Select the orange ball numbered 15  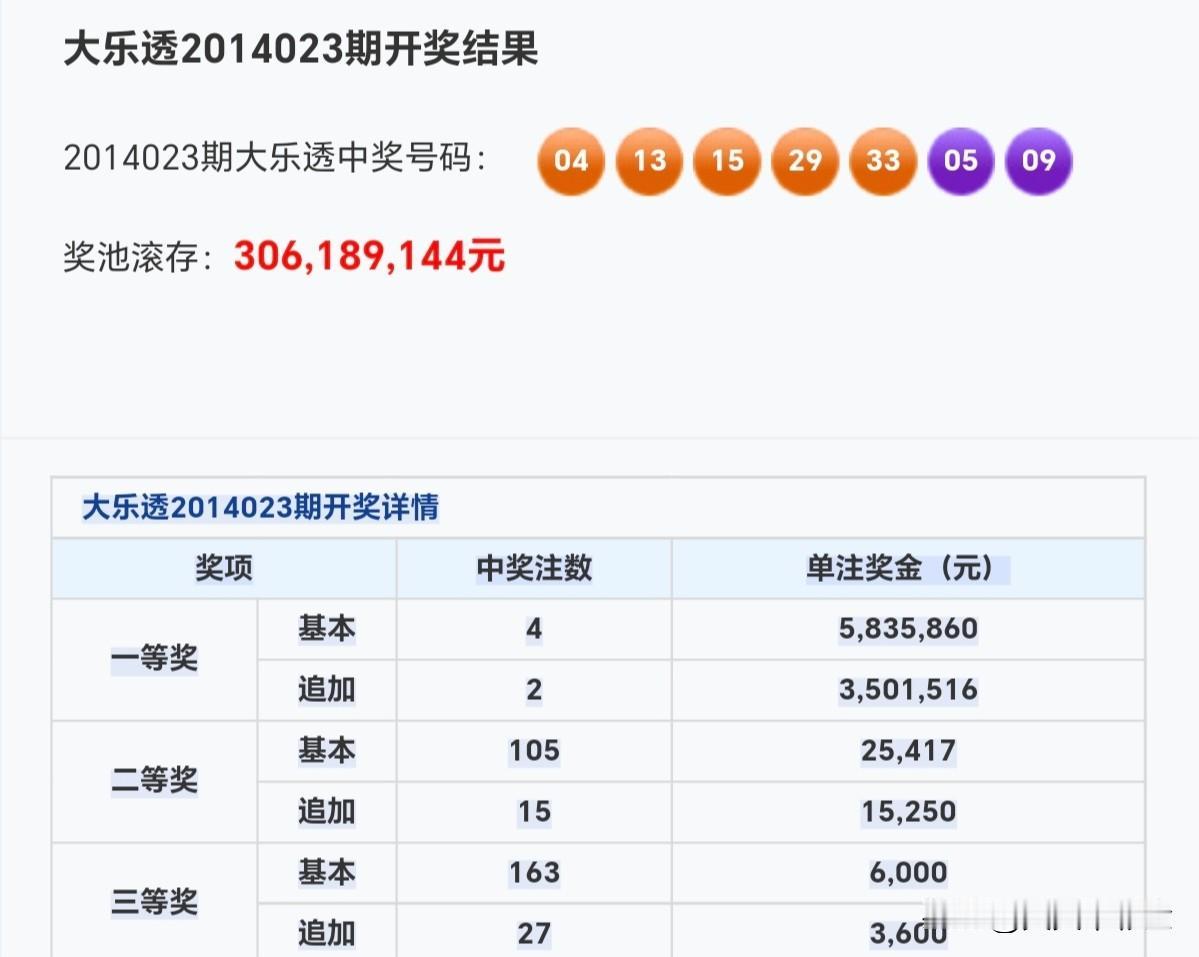click(727, 161)
